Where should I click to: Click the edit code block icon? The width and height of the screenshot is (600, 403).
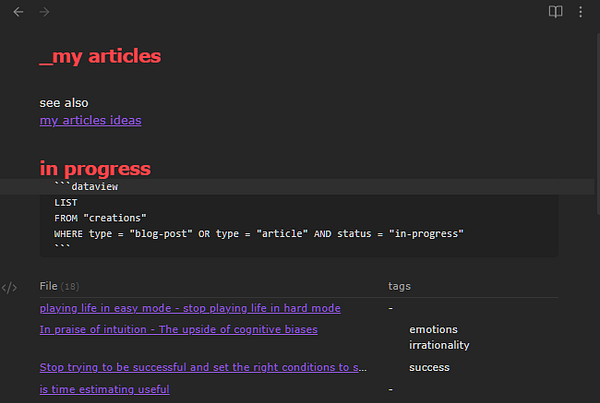(x=9, y=288)
